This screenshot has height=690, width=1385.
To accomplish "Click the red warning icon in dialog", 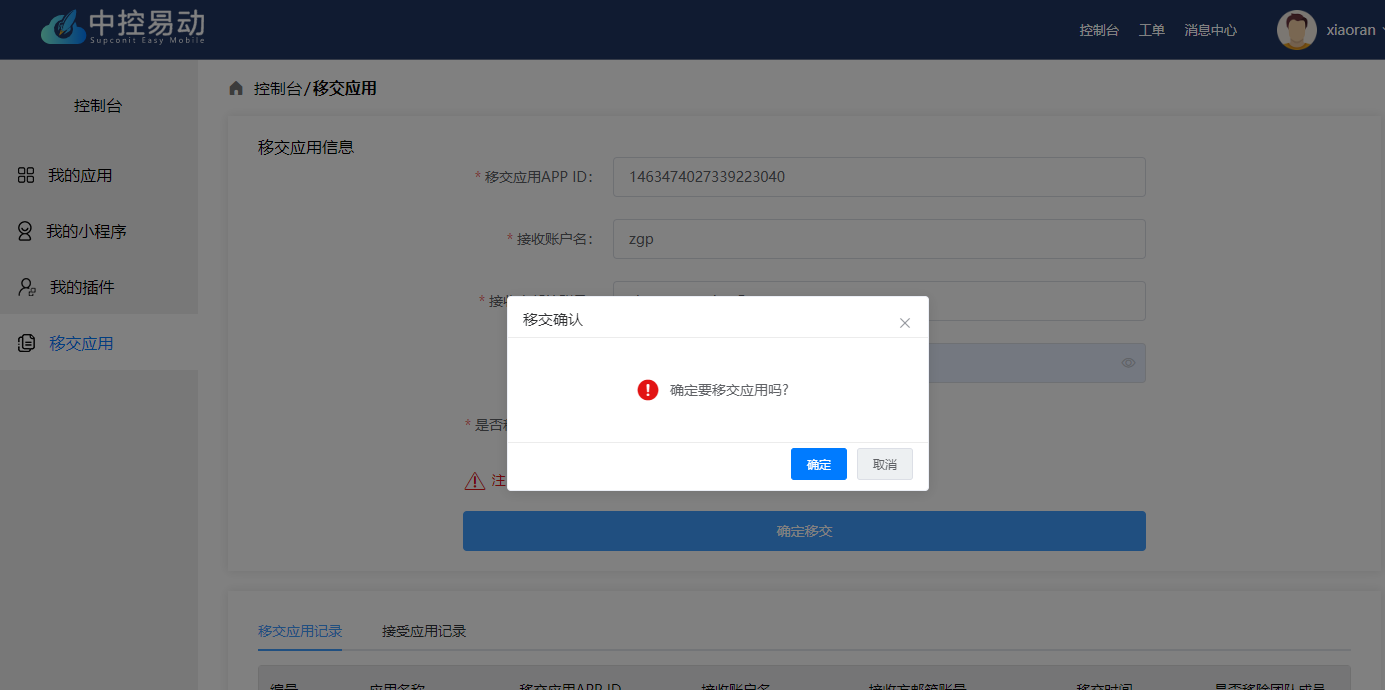I will tap(648, 390).
